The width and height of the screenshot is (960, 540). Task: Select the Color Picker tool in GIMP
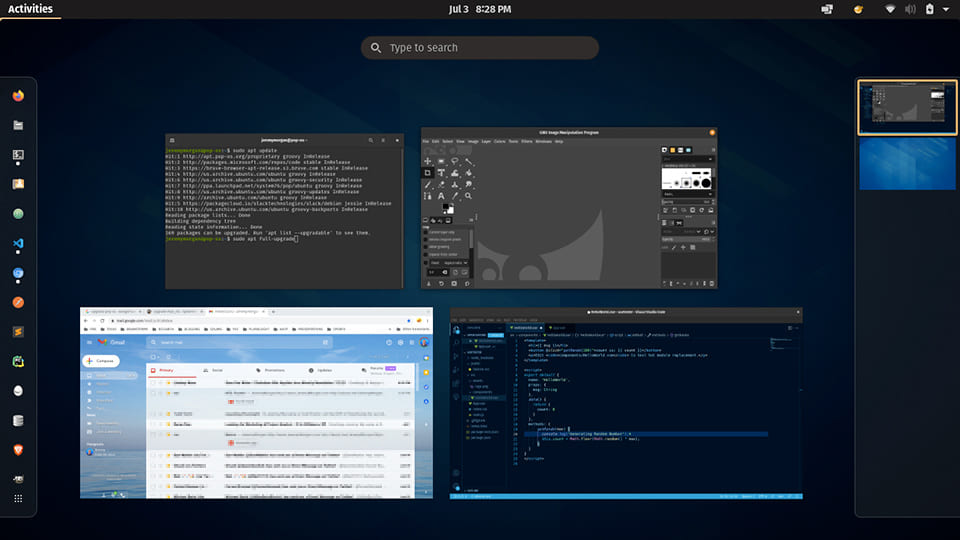455,196
